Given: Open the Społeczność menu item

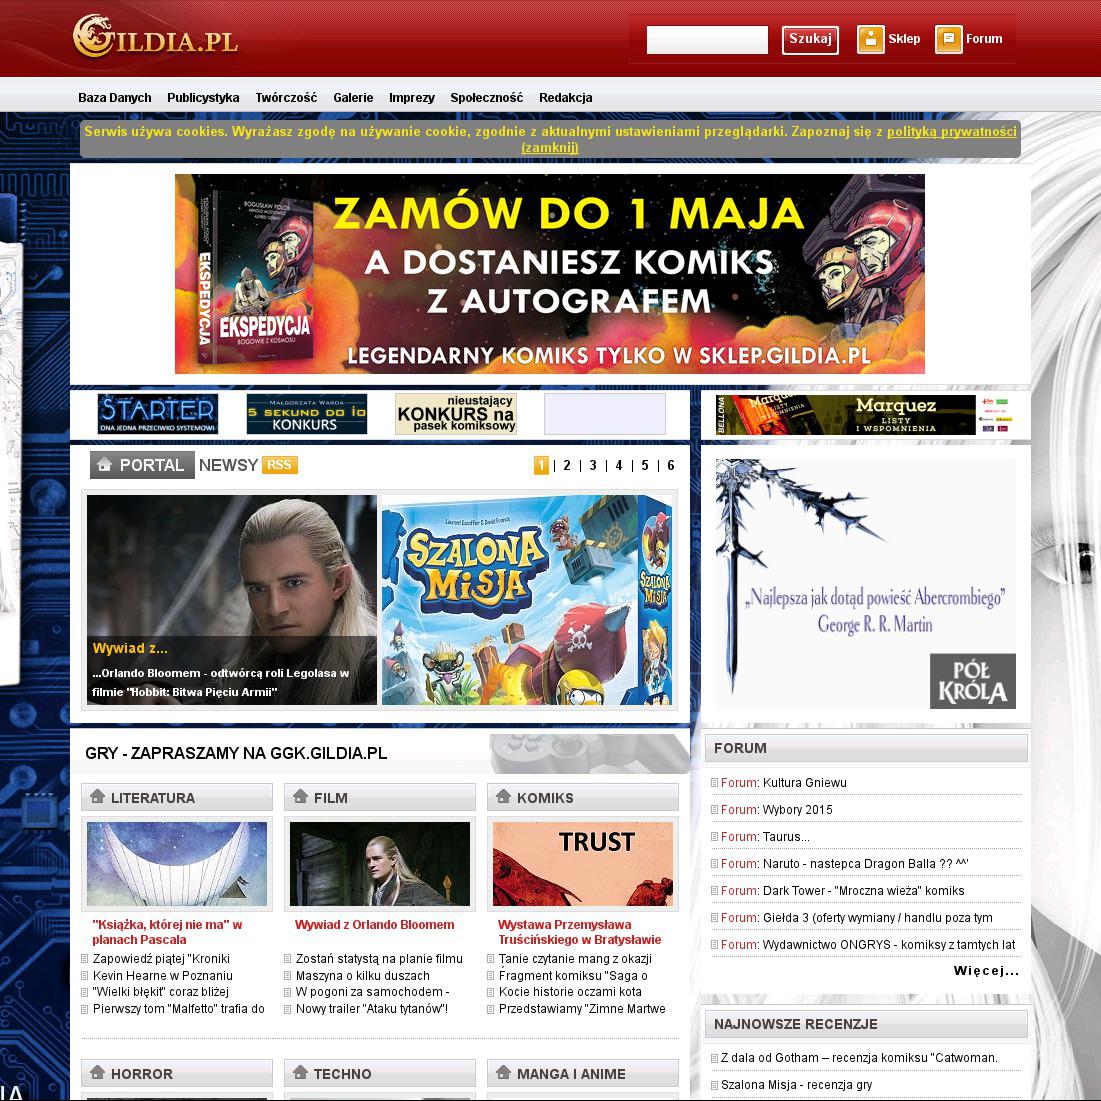Looking at the screenshot, I should pos(486,98).
